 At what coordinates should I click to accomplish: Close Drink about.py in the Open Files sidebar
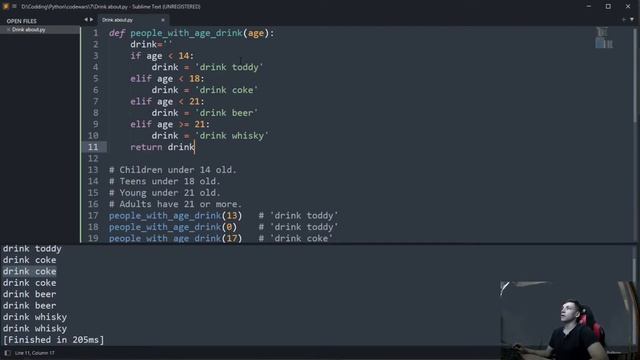point(8,30)
